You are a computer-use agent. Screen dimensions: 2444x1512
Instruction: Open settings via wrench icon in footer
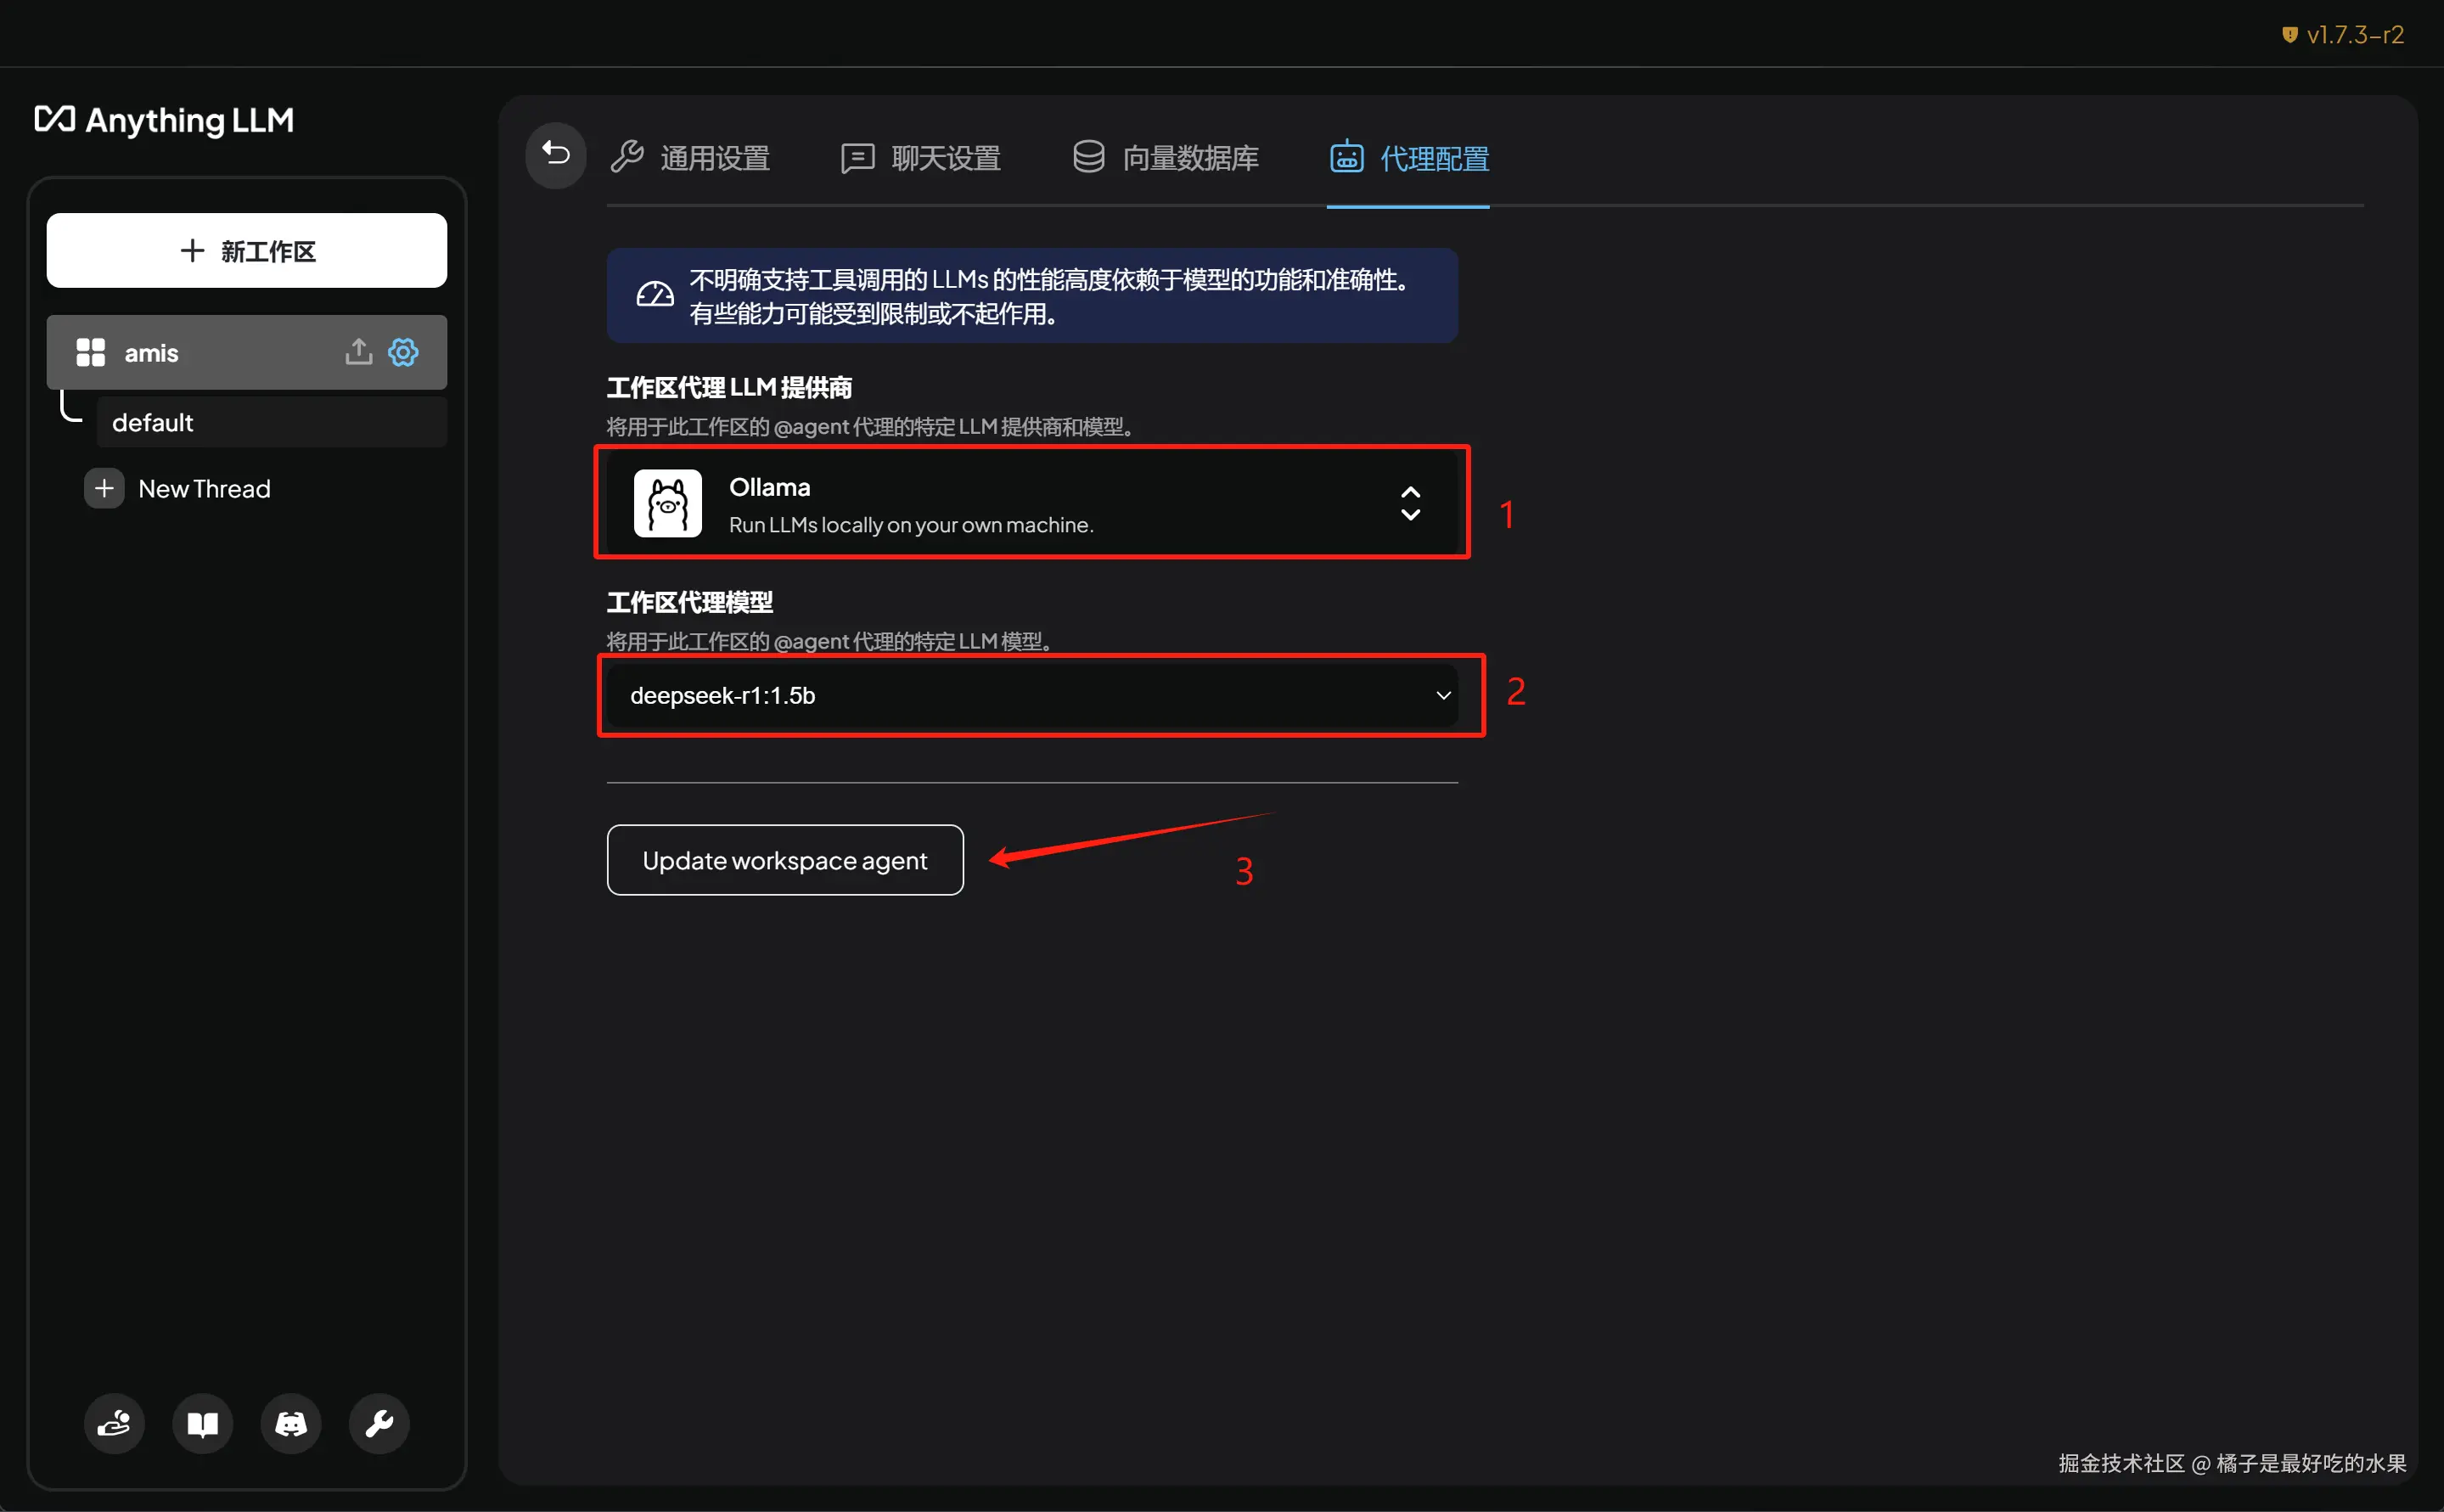[379, 1423]
